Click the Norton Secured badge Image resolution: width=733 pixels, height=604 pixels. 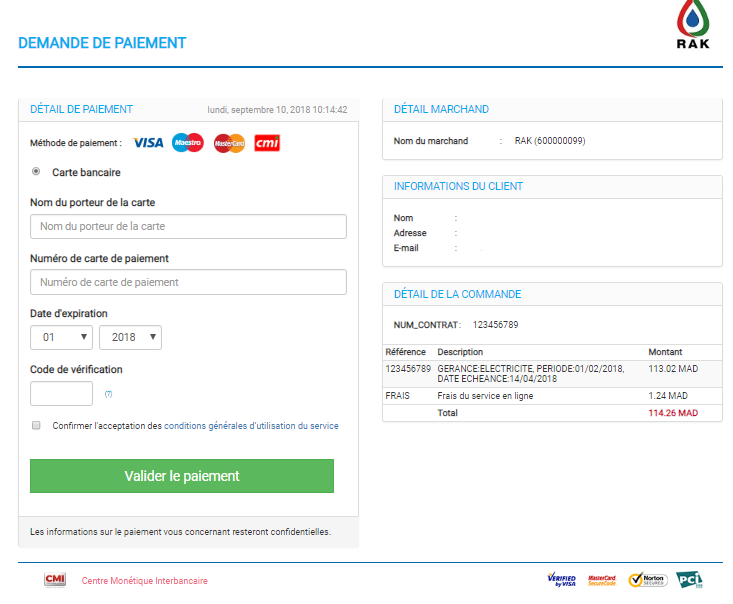pos(647,580)
